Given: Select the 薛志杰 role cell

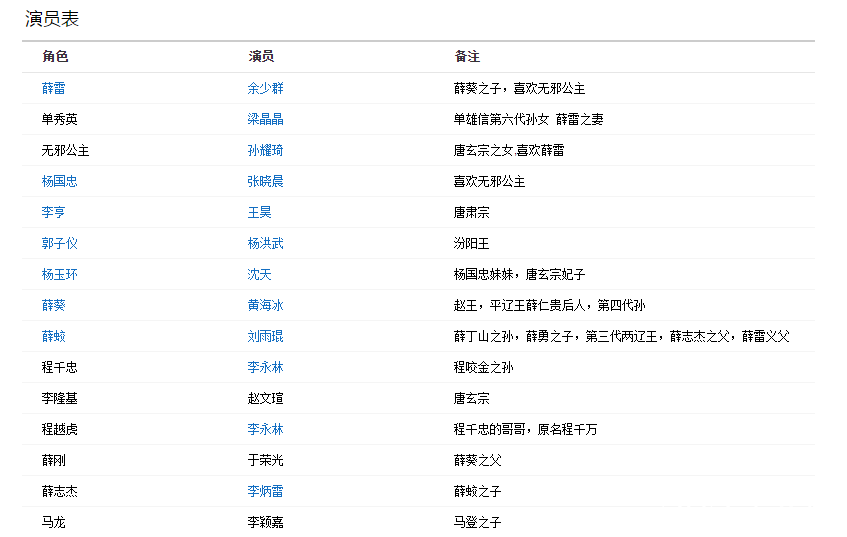Looking at the screenshot, I should (x=59, y=491).
